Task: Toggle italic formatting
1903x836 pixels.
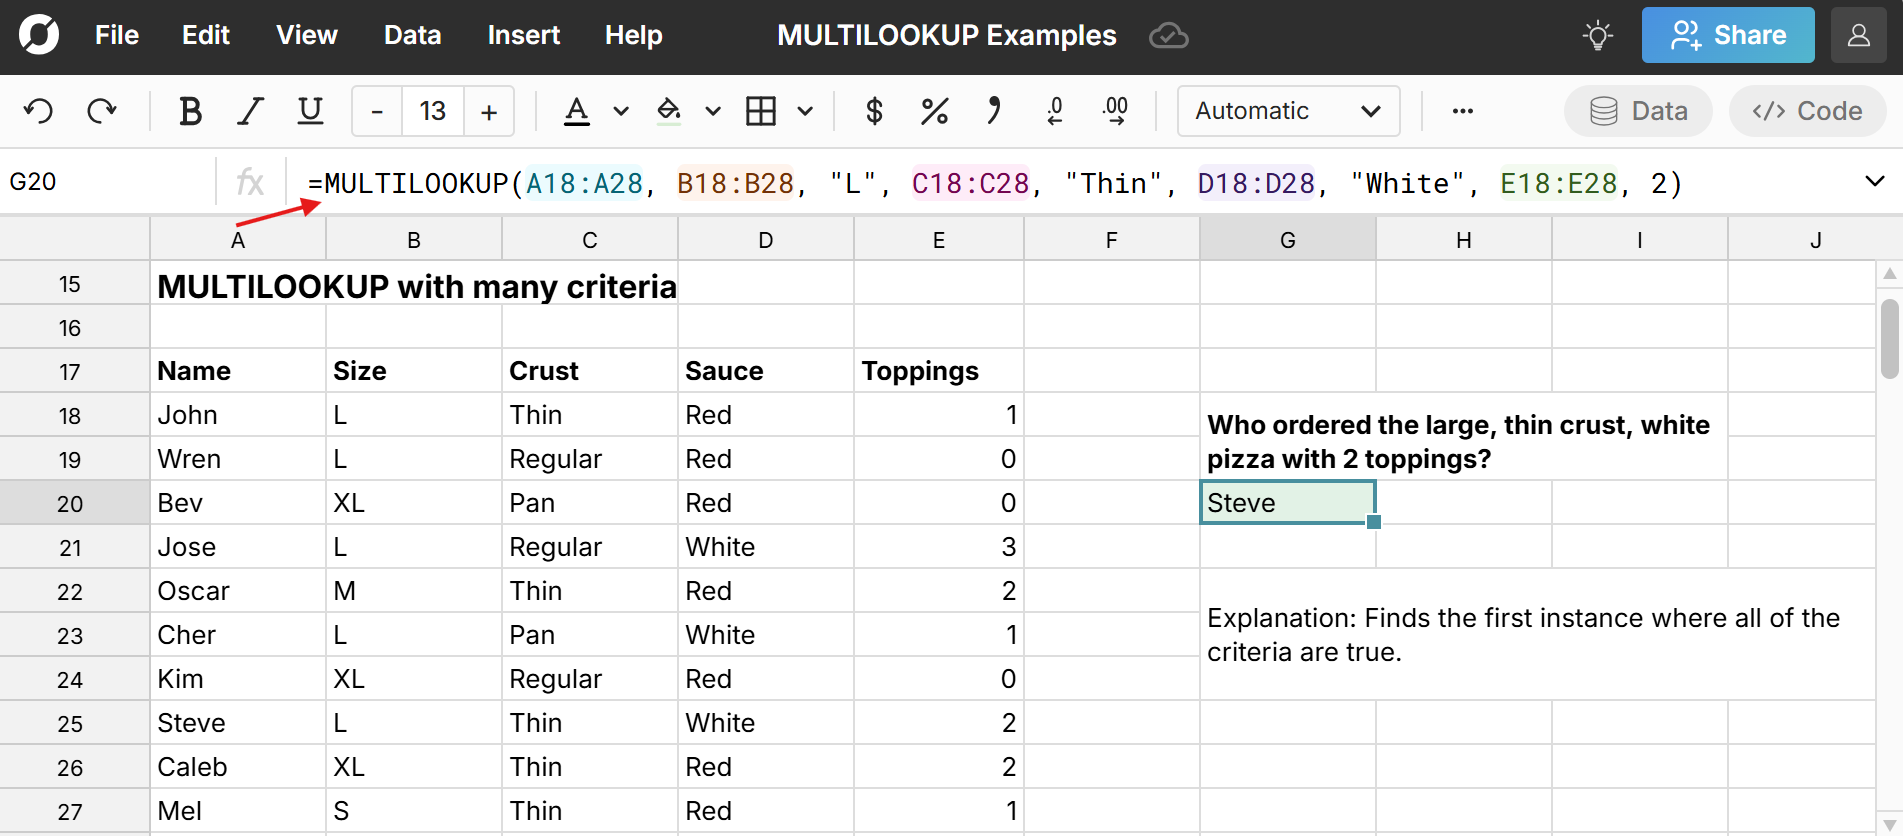Action: (250, 111)
